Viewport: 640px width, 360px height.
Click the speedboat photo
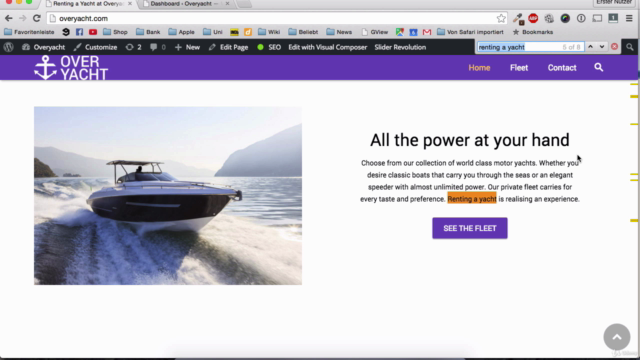(168, 196)
